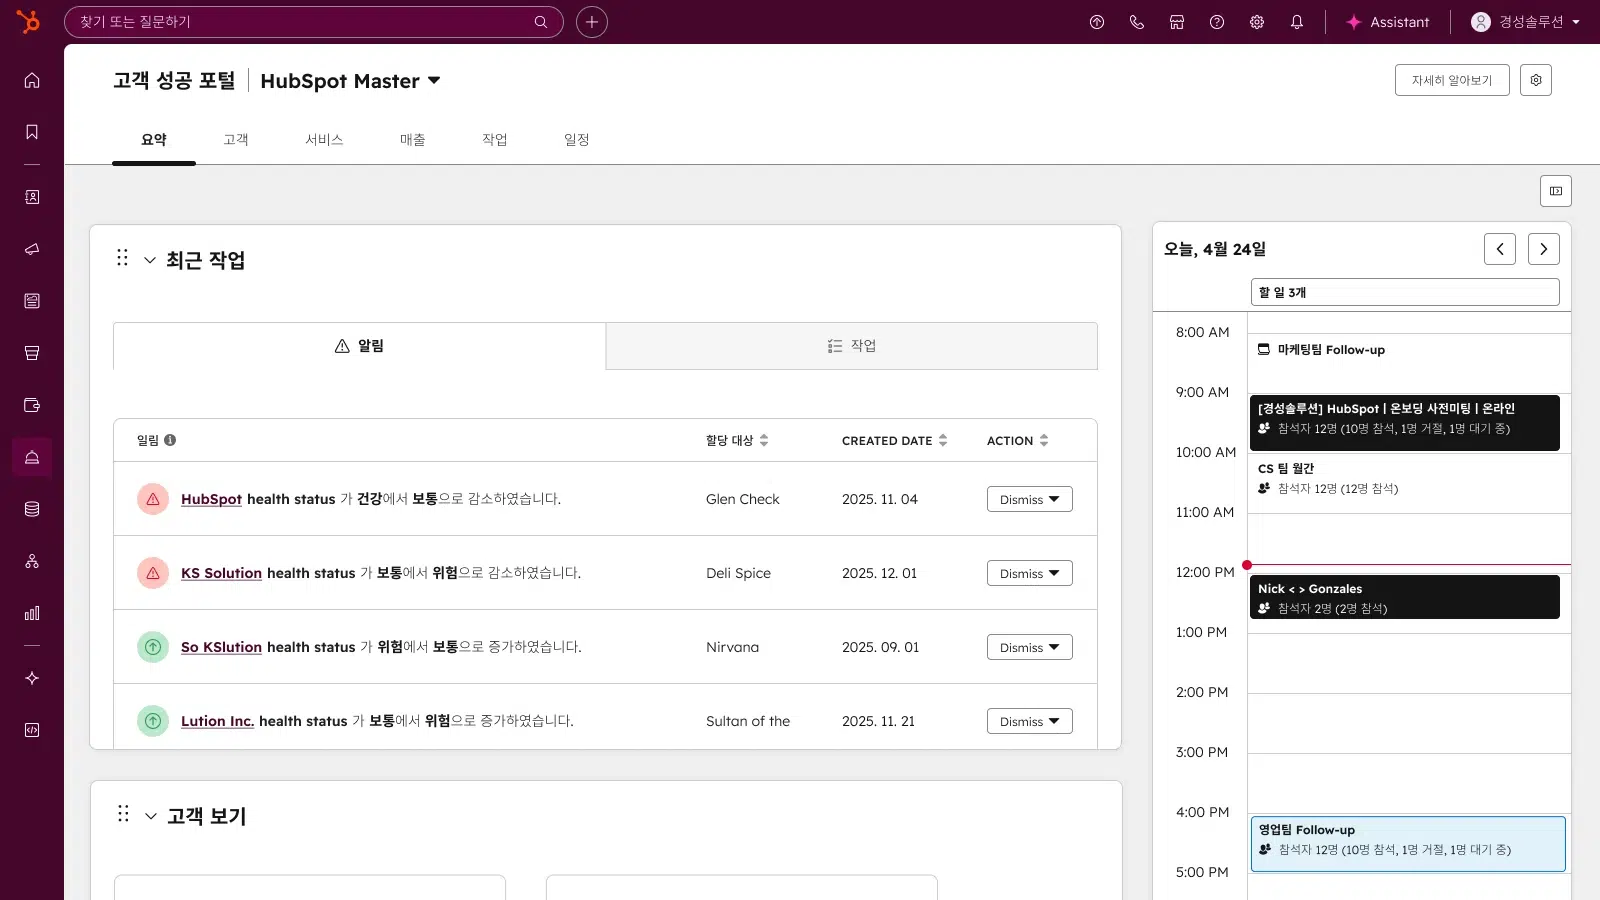Switch to the 고객 tab
1600x900 pixels.
[x=236, y=140]
